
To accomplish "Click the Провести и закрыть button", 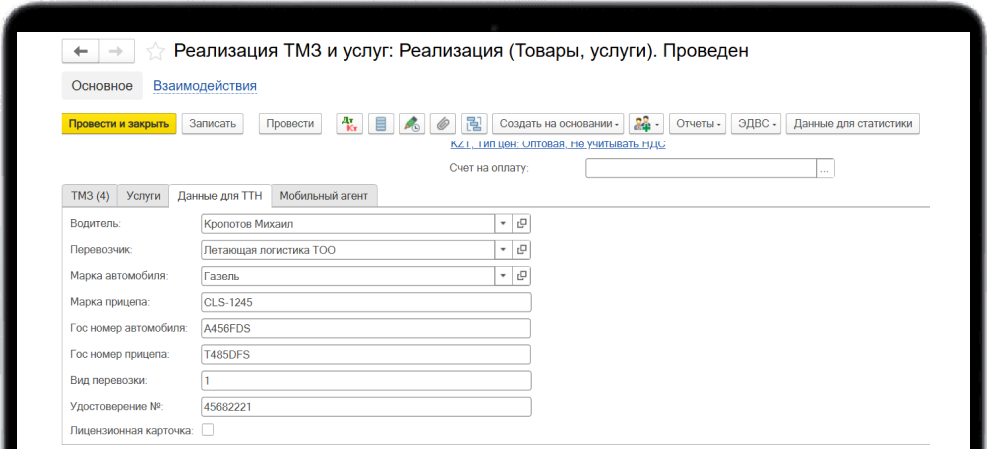I will click(119, 124).
